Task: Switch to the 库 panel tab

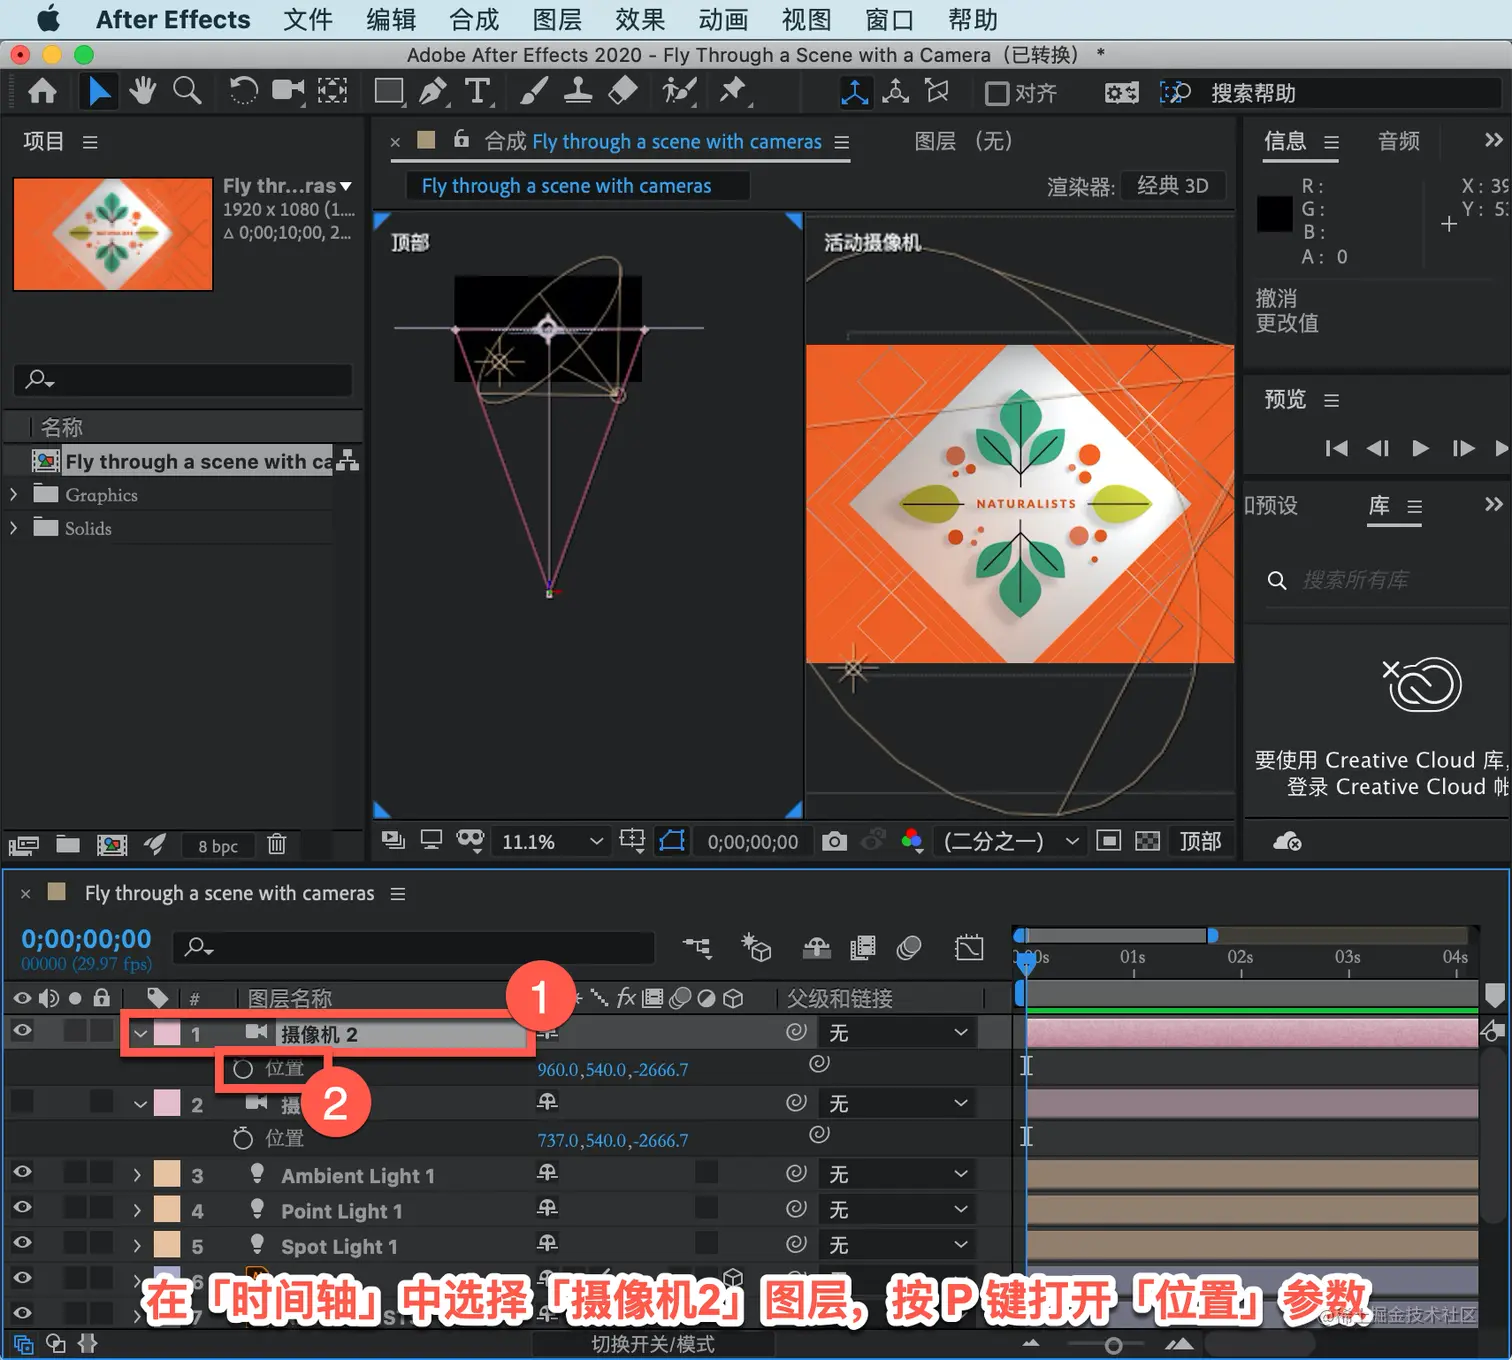Action: [1379, 505]
